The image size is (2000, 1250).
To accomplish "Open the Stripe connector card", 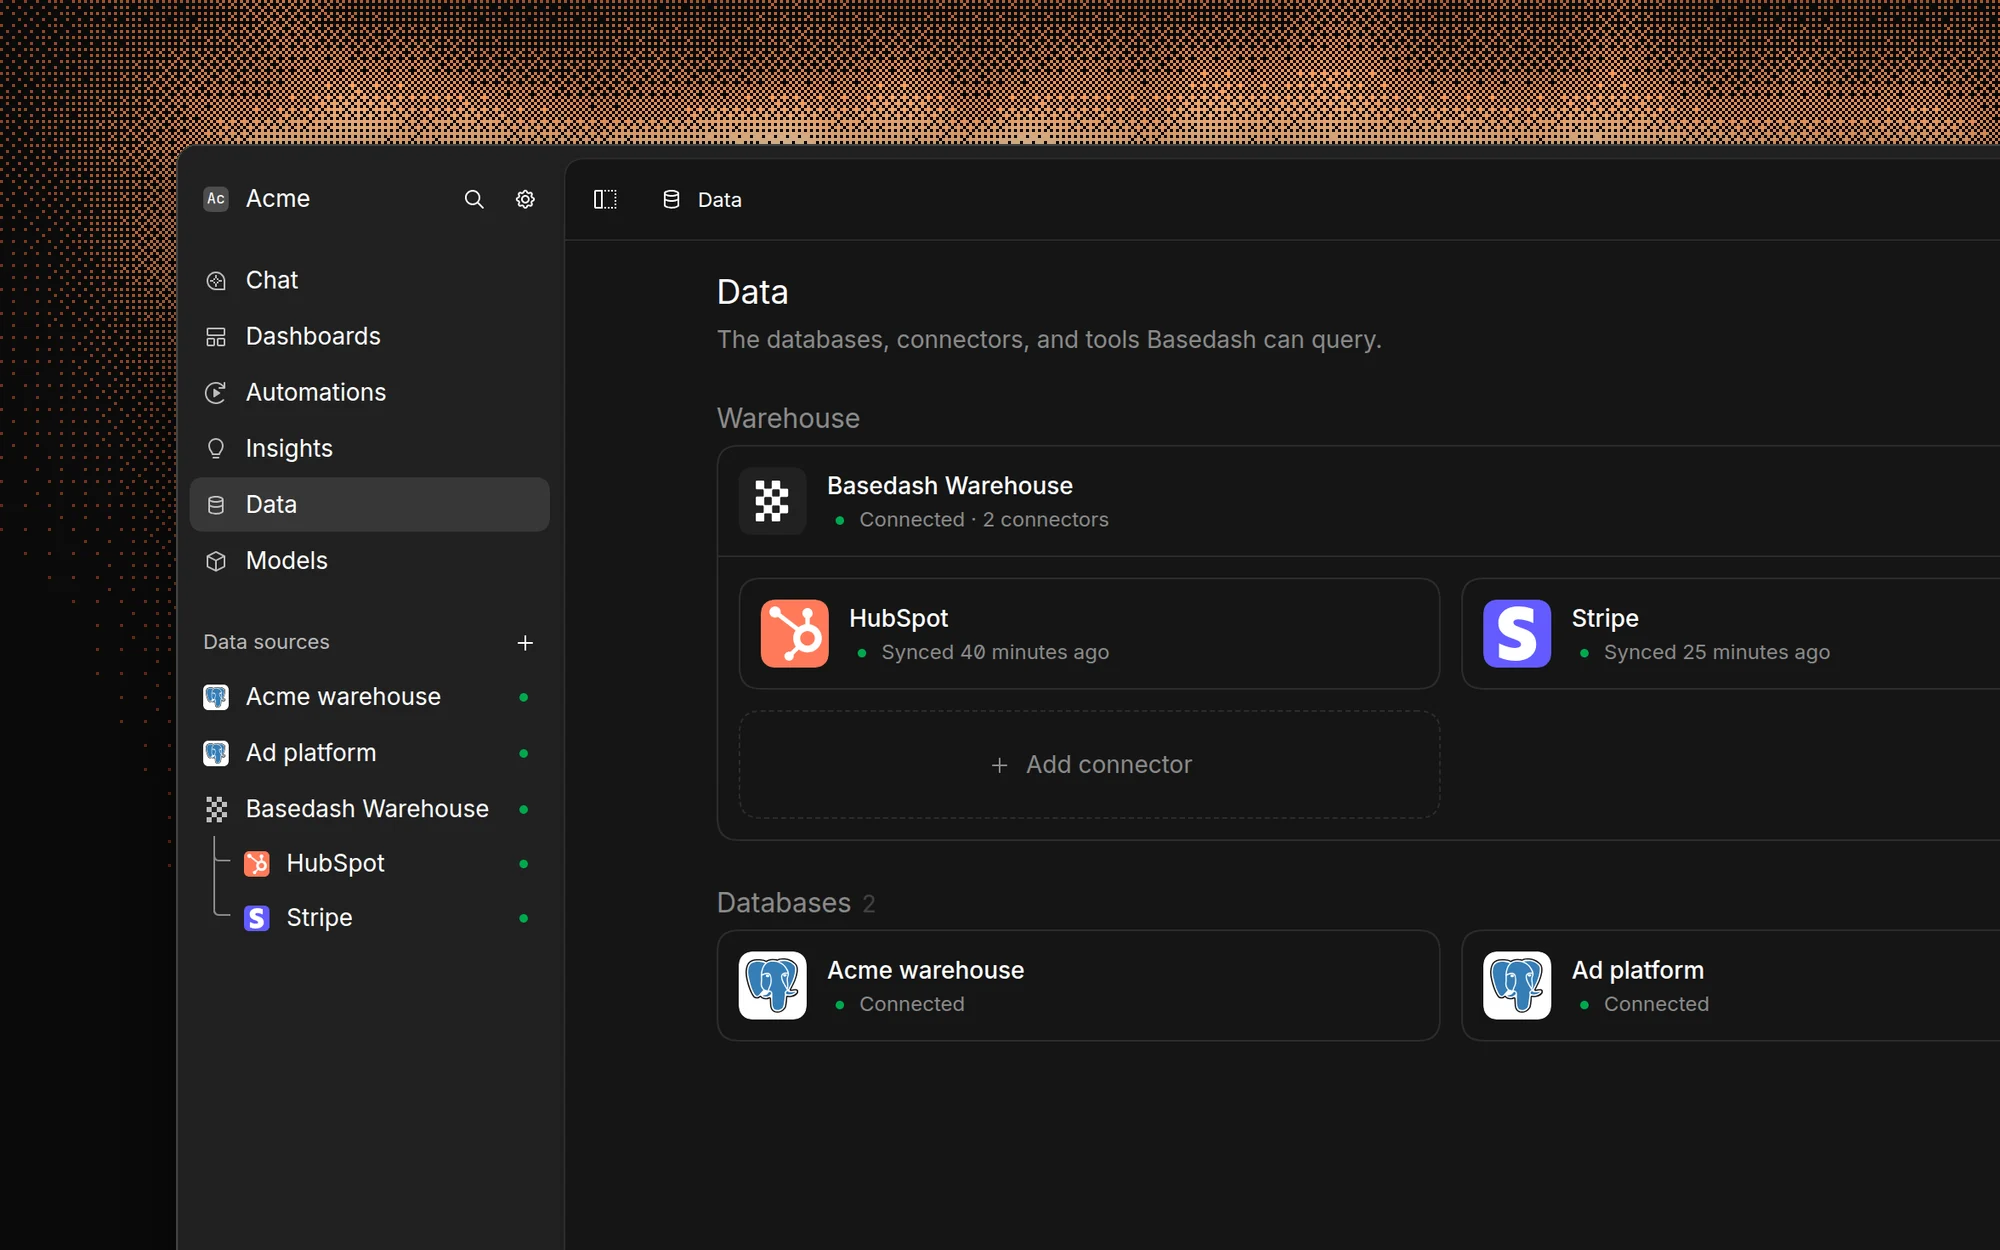I will pos(1731,633).
